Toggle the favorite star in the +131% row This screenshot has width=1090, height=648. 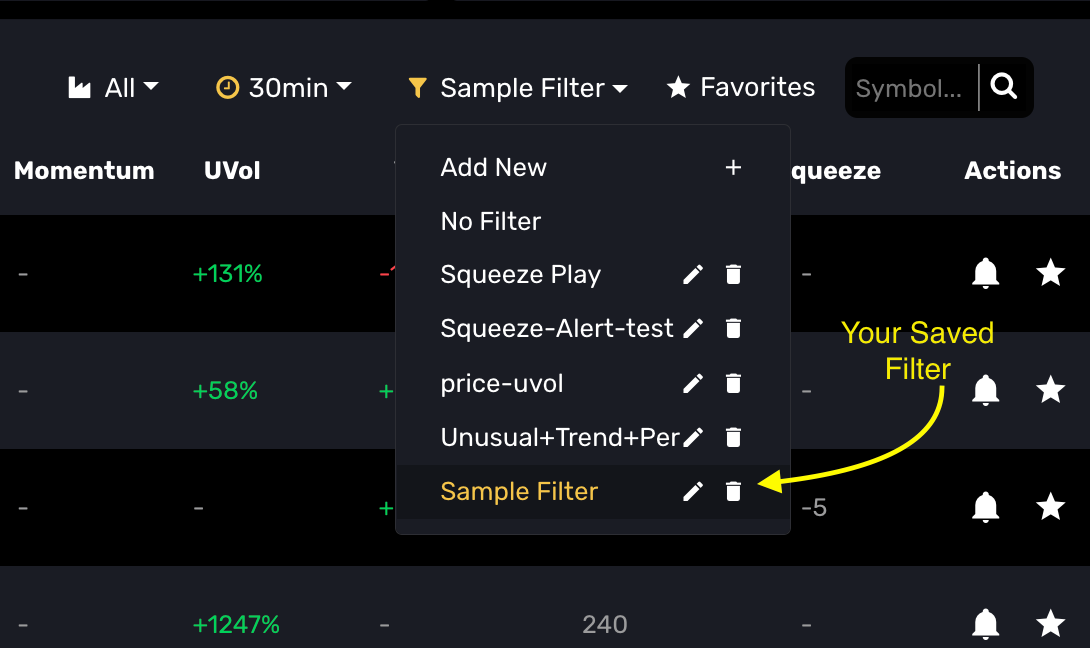pyautogui.click(x=1050, y=273)
